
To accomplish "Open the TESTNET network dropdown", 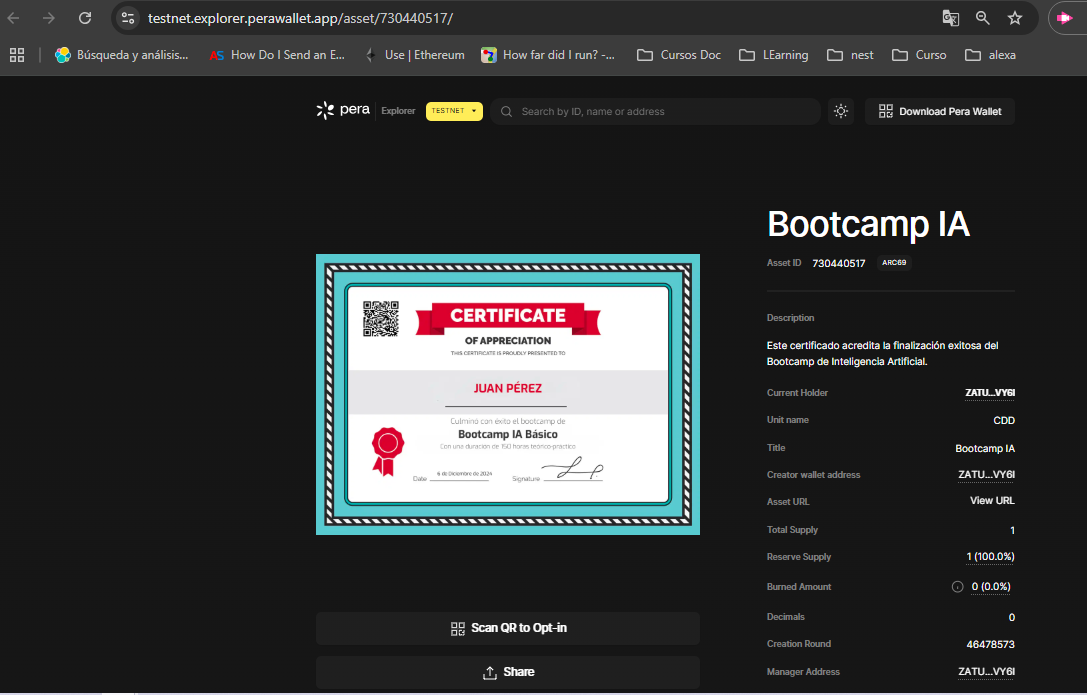I will point(454,111).
